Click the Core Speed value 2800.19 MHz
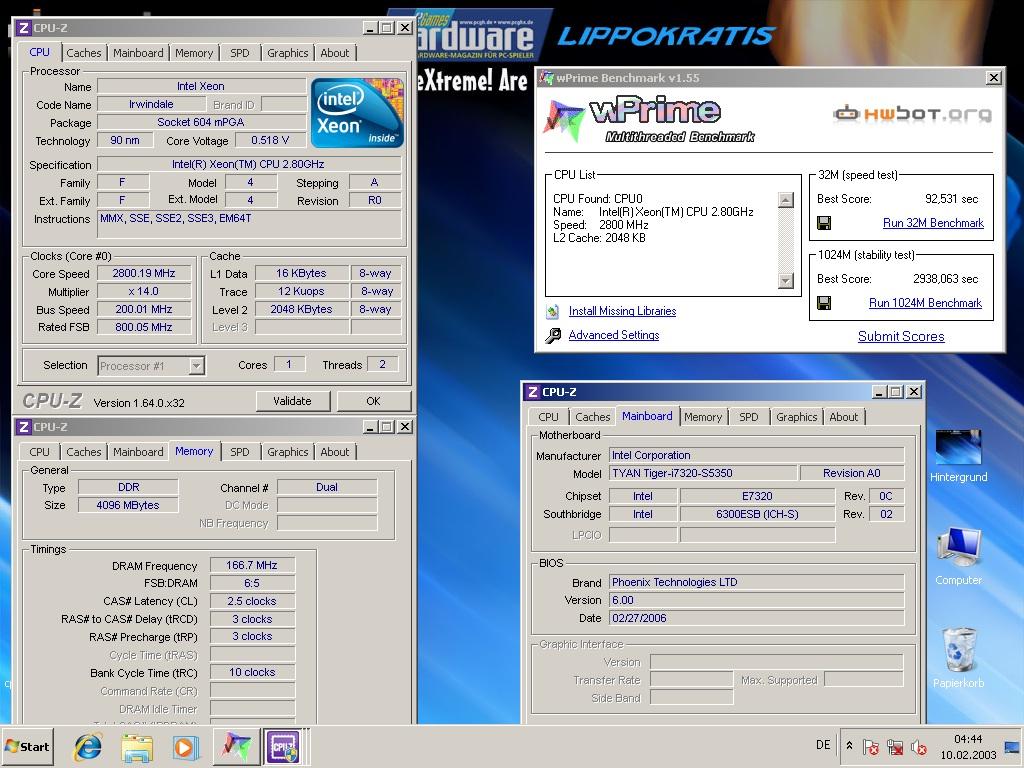The height and width of the screenshot is (768, 1024). pos(144,274)
